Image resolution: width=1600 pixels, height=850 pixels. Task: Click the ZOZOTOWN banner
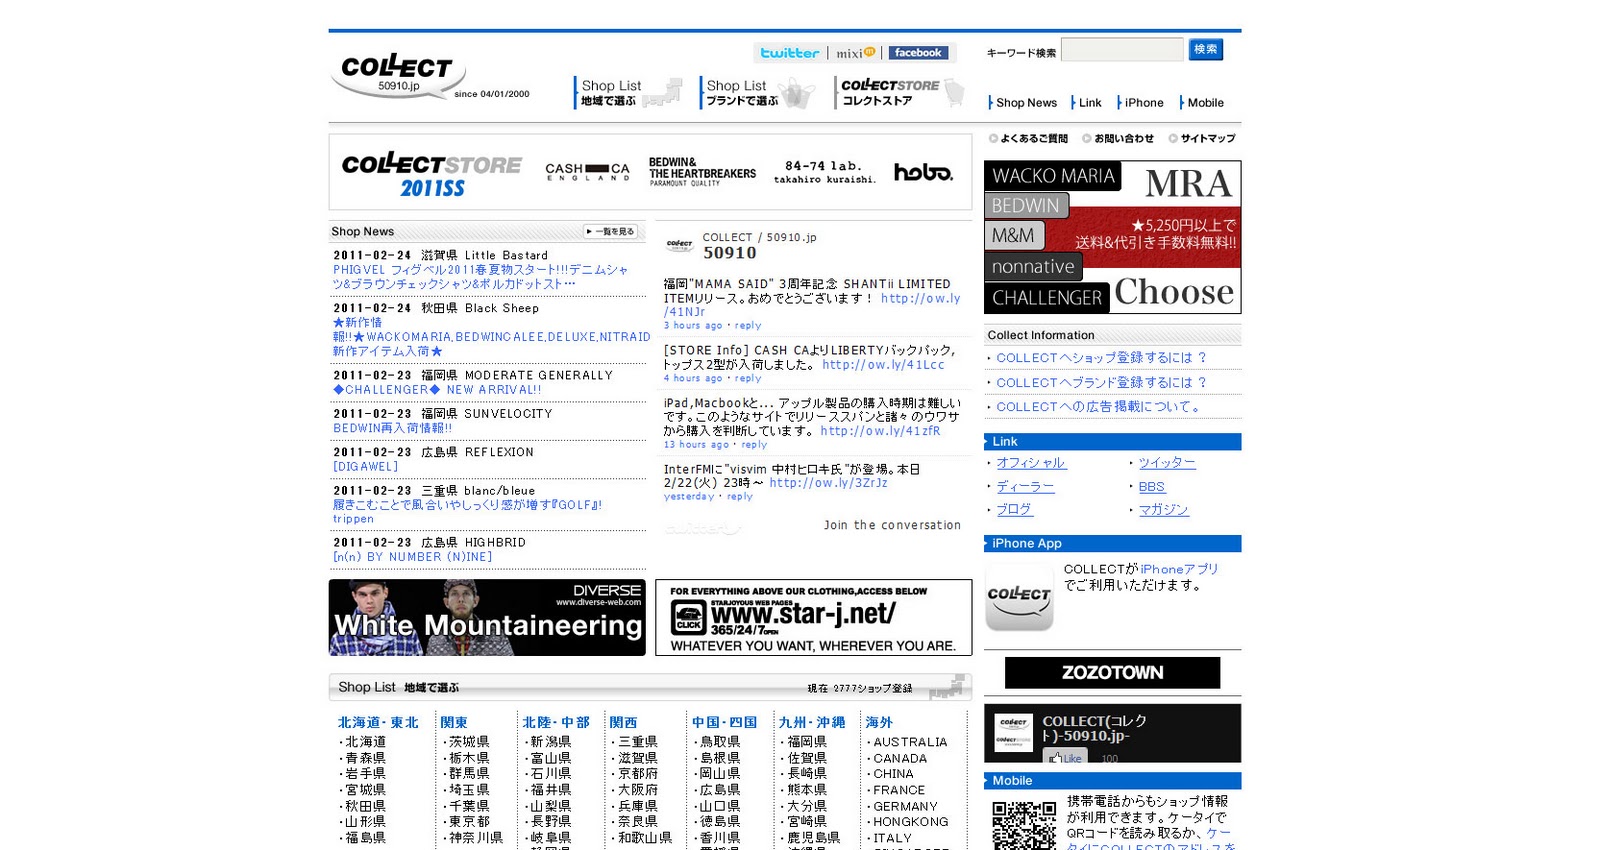[x=1112, y=673]
